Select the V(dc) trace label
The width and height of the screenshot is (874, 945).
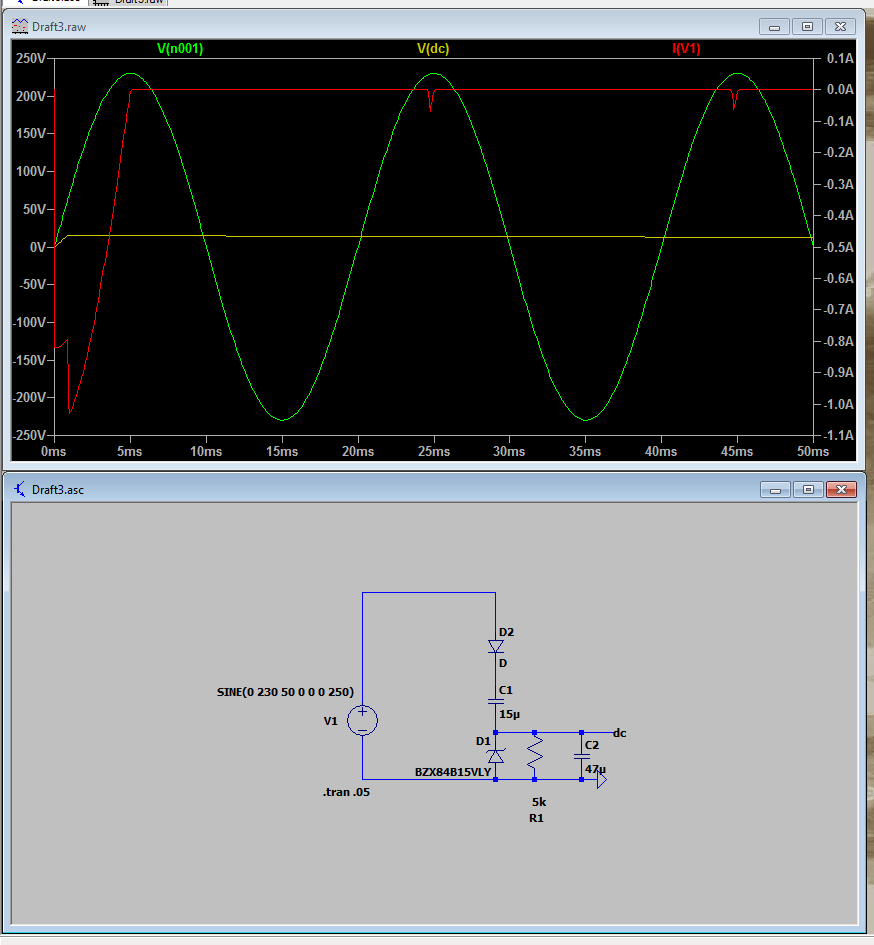coord(433,48)
